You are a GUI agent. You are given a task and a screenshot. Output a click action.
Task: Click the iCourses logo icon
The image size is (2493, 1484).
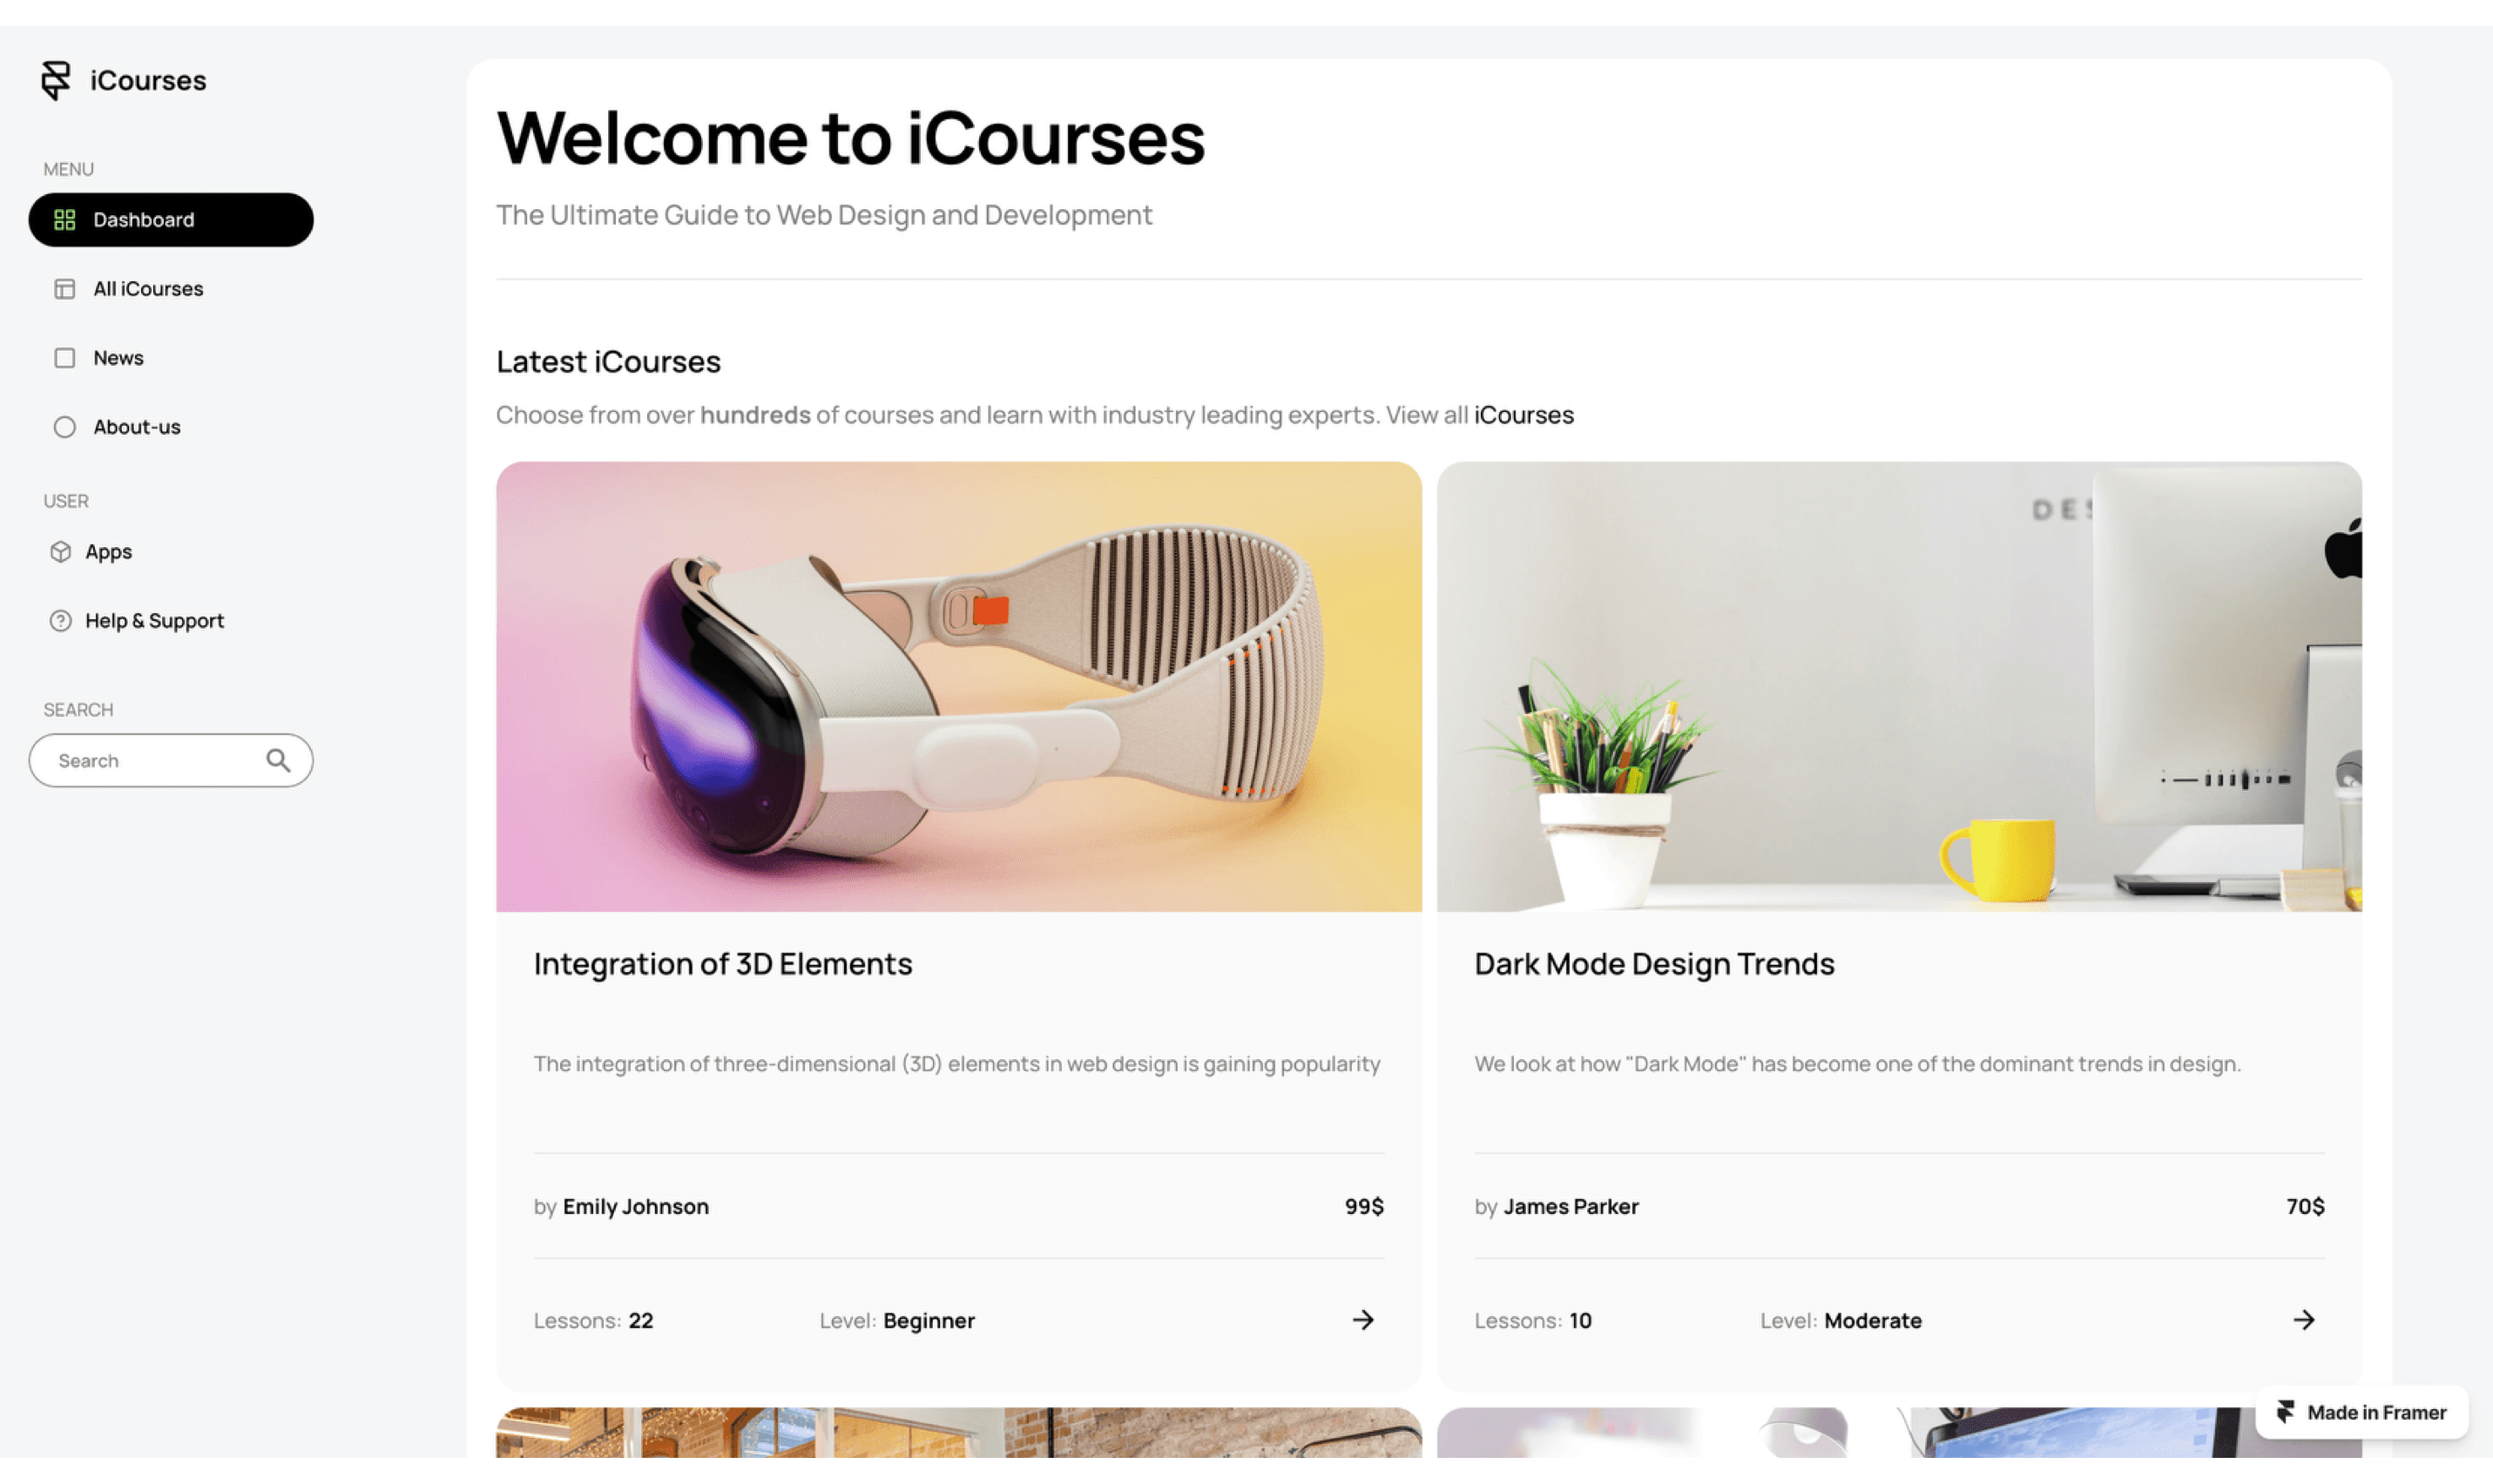point(56,80)
